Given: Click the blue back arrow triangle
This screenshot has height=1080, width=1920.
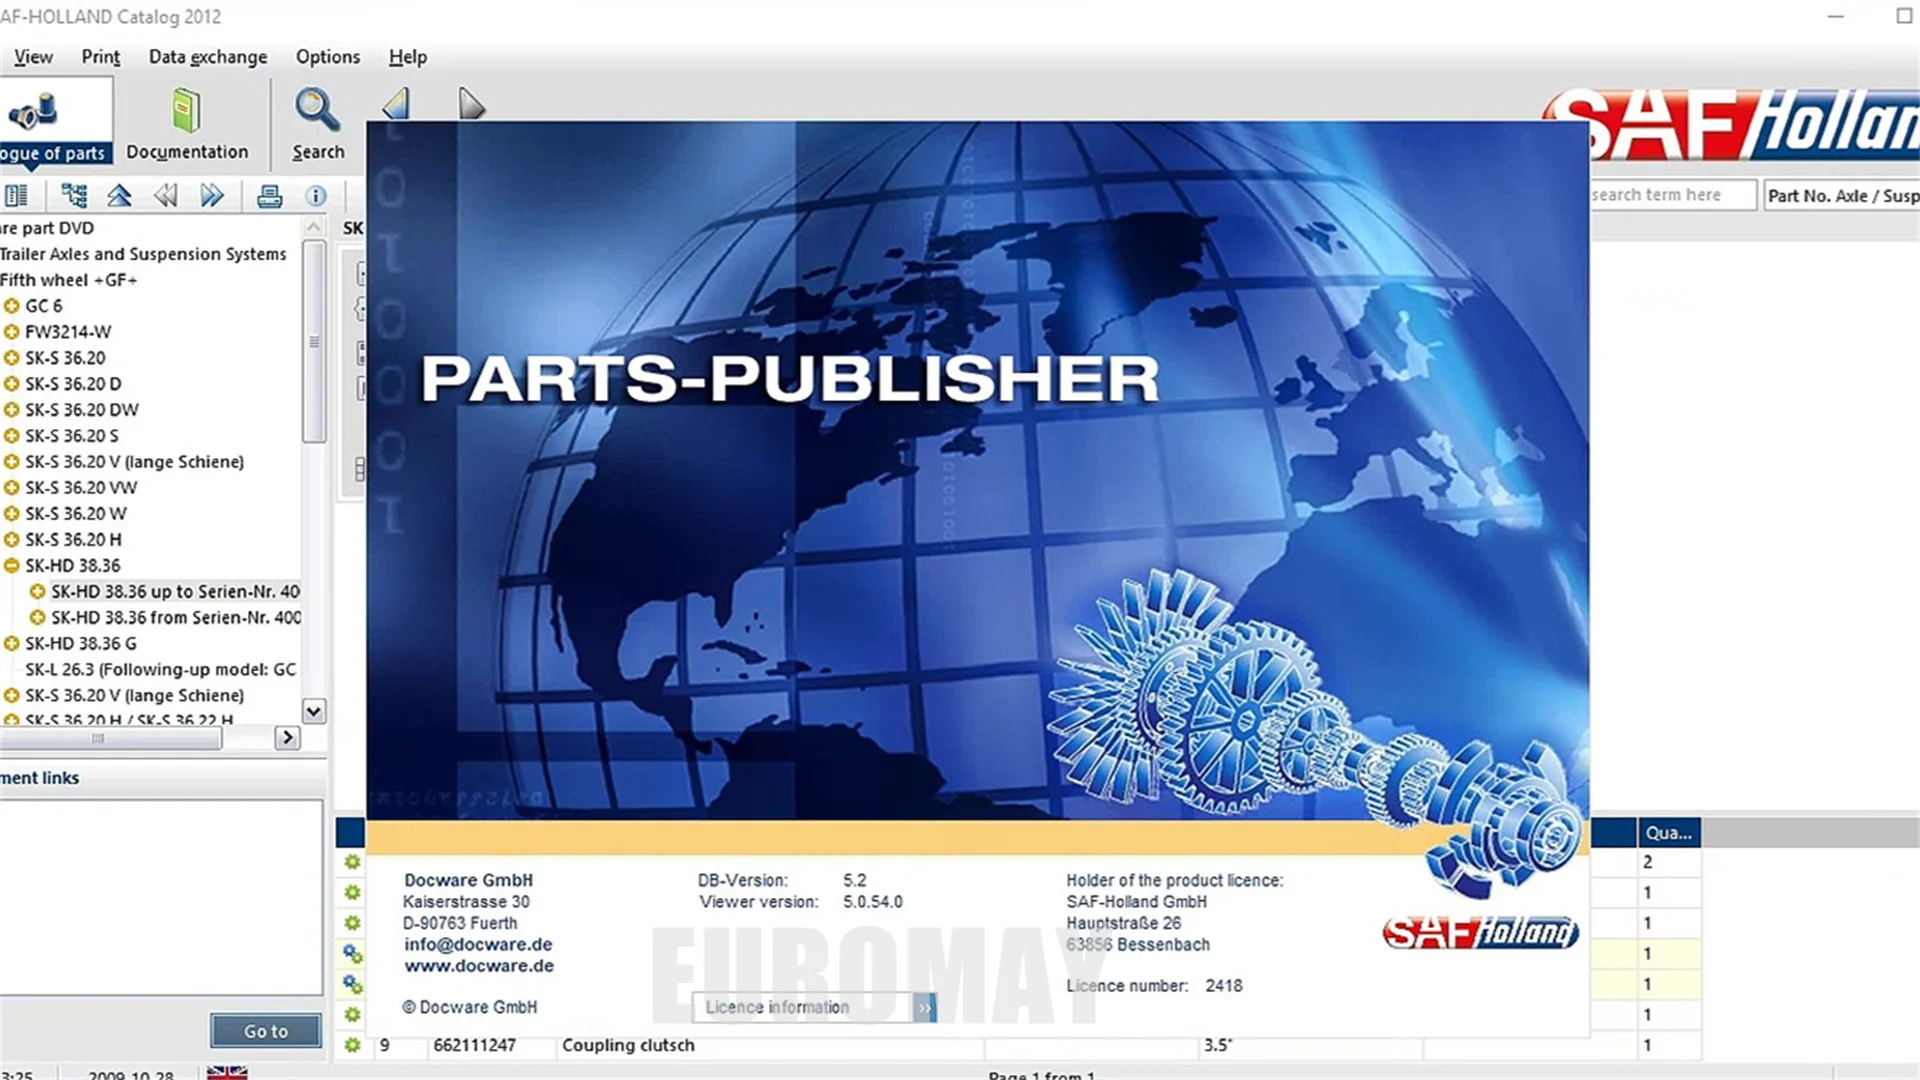Looking at the screenshot, I should point(397,104).
